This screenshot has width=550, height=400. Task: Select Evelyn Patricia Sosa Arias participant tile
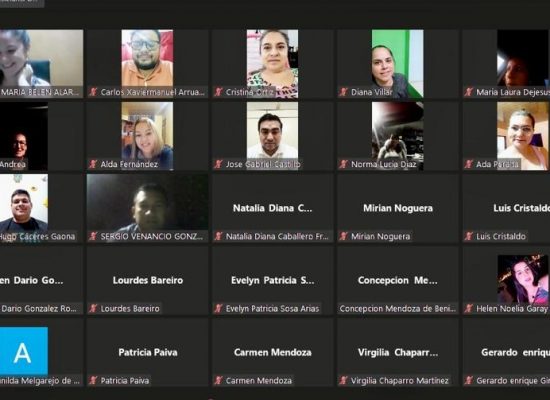coord(273,280)
